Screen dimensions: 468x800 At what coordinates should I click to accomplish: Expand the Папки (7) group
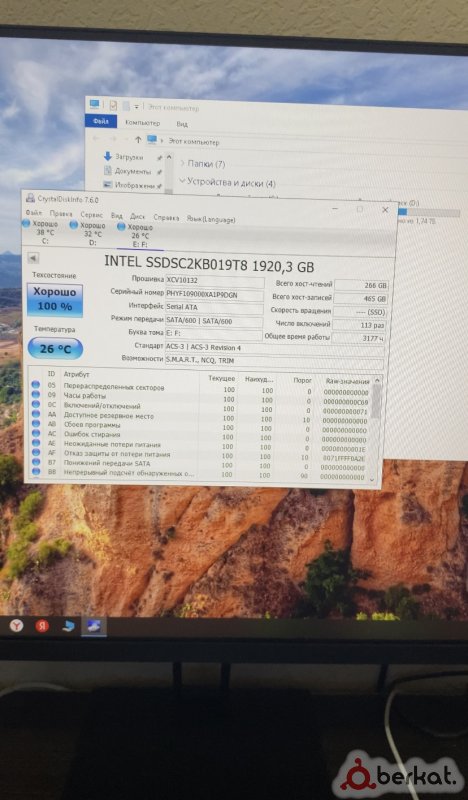pyautogui.click(x=183, y=163)
